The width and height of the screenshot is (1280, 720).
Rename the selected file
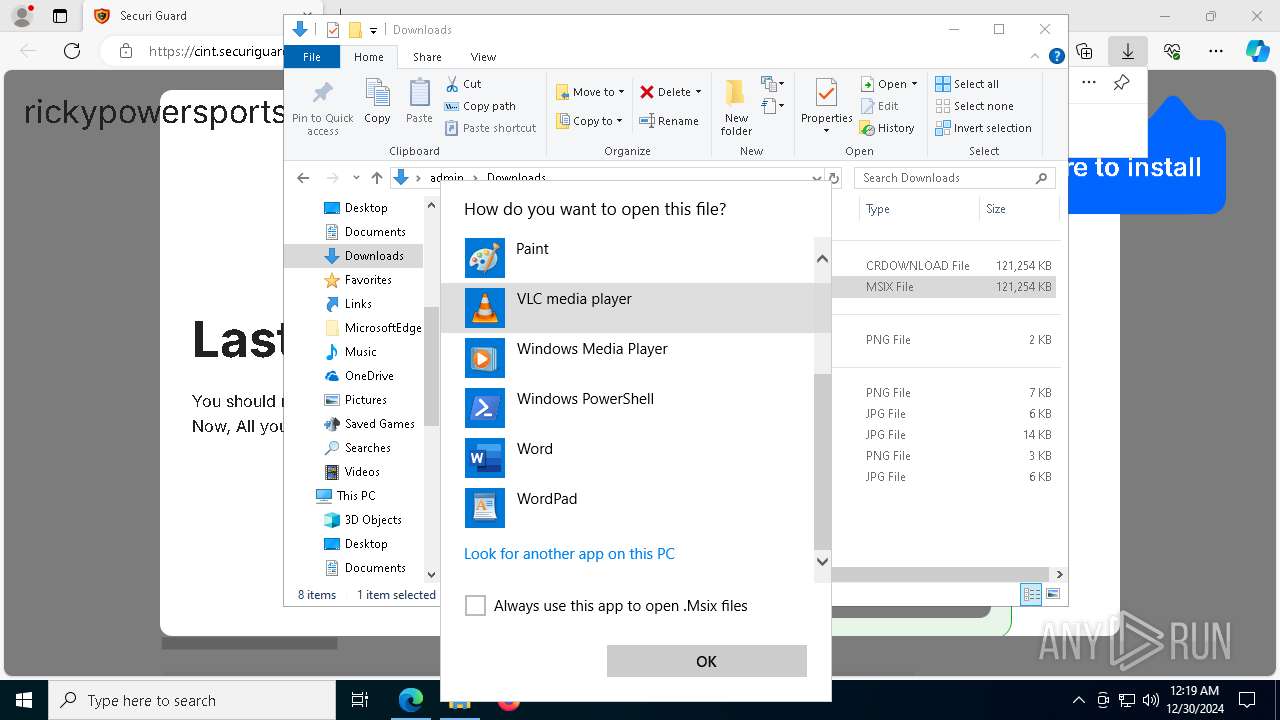[x=669, y=121]
